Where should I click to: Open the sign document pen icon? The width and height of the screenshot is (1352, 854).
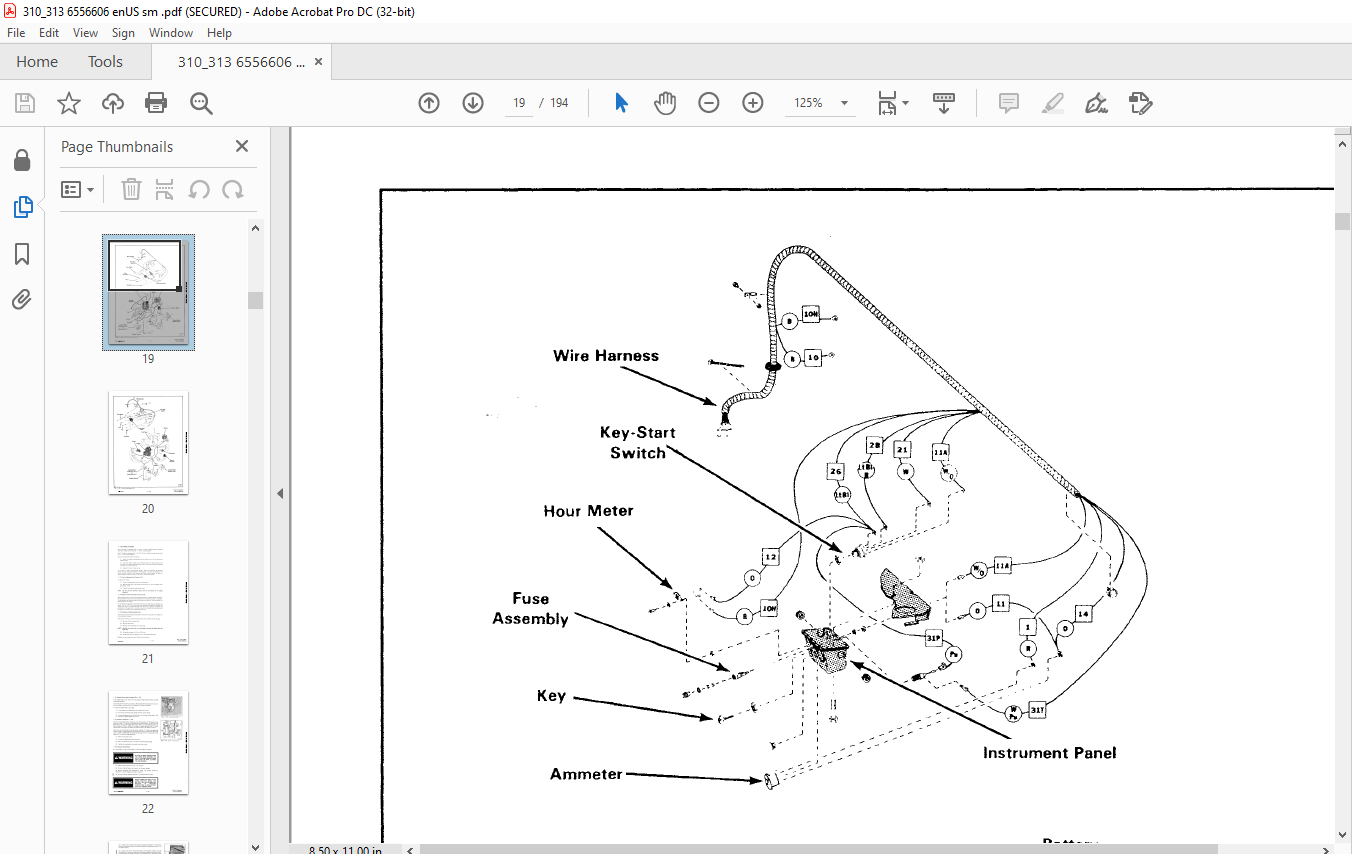(x=1096, y=103)
